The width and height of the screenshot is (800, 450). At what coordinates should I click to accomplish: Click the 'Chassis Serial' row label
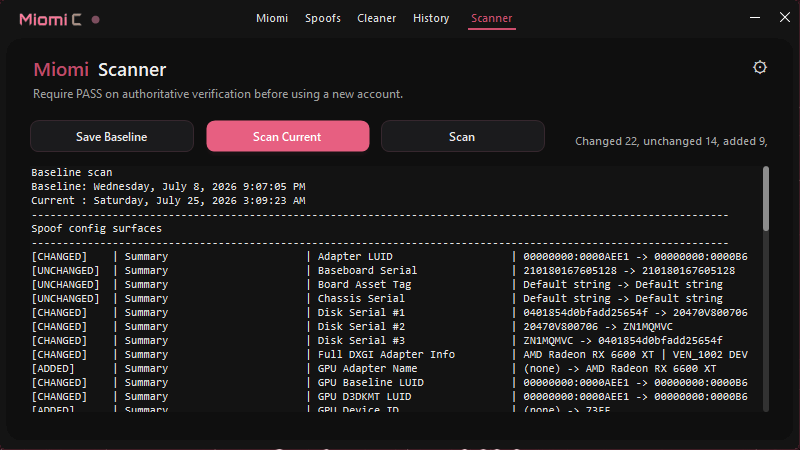(361, 298)
